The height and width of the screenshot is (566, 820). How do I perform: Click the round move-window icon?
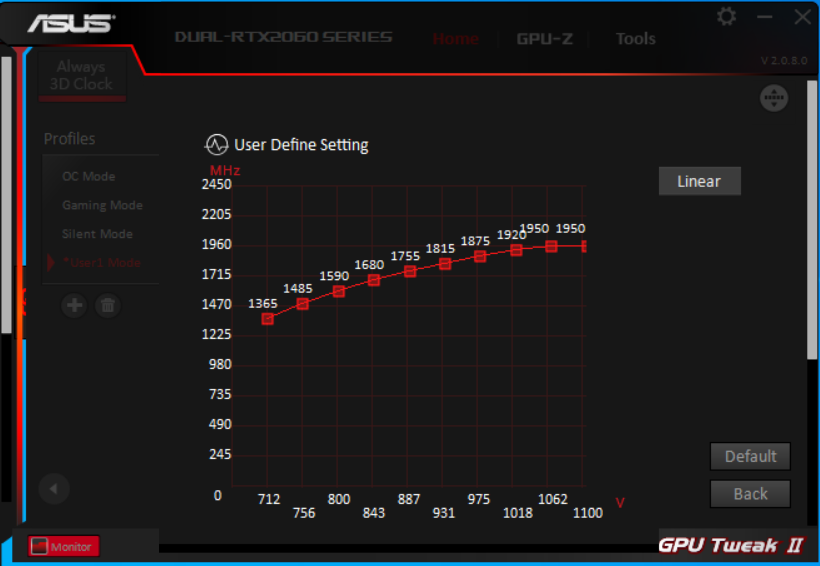pos(774,98)
